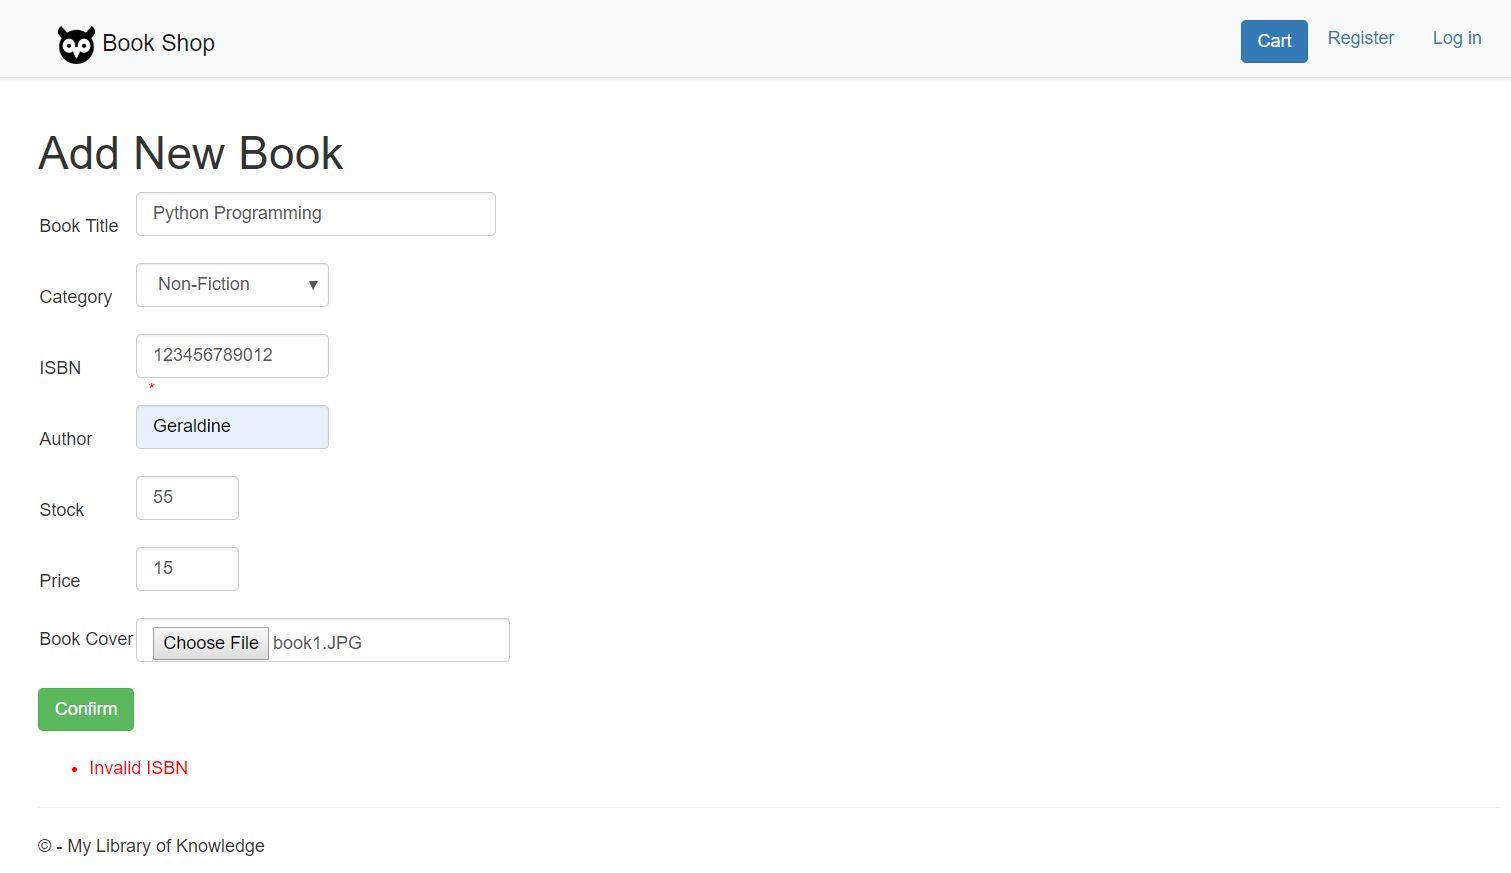
Task: Click the Invalid ISBN error message
Action: click(139, 768)
